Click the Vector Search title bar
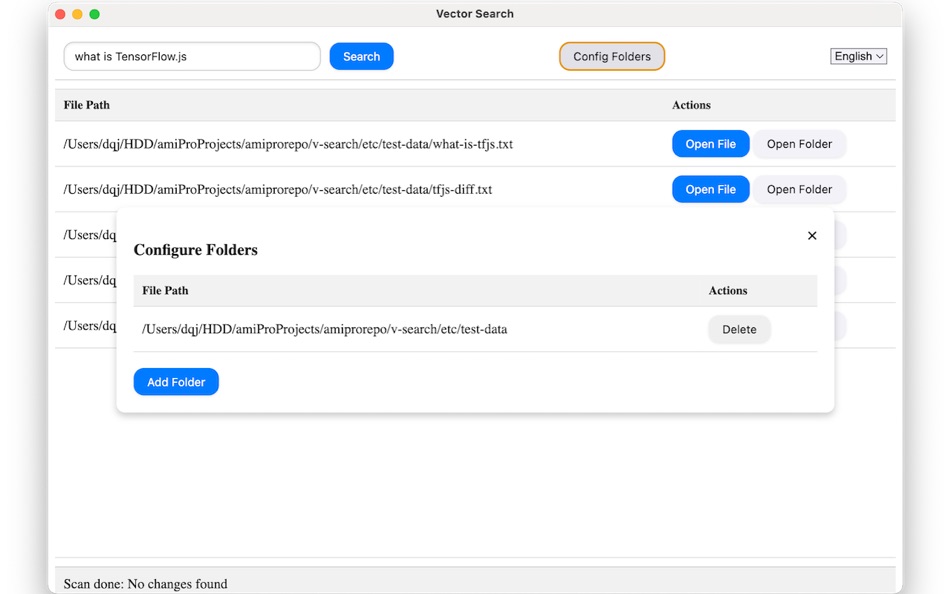This screenshot has width=950, height=594. tap(475, 14)
